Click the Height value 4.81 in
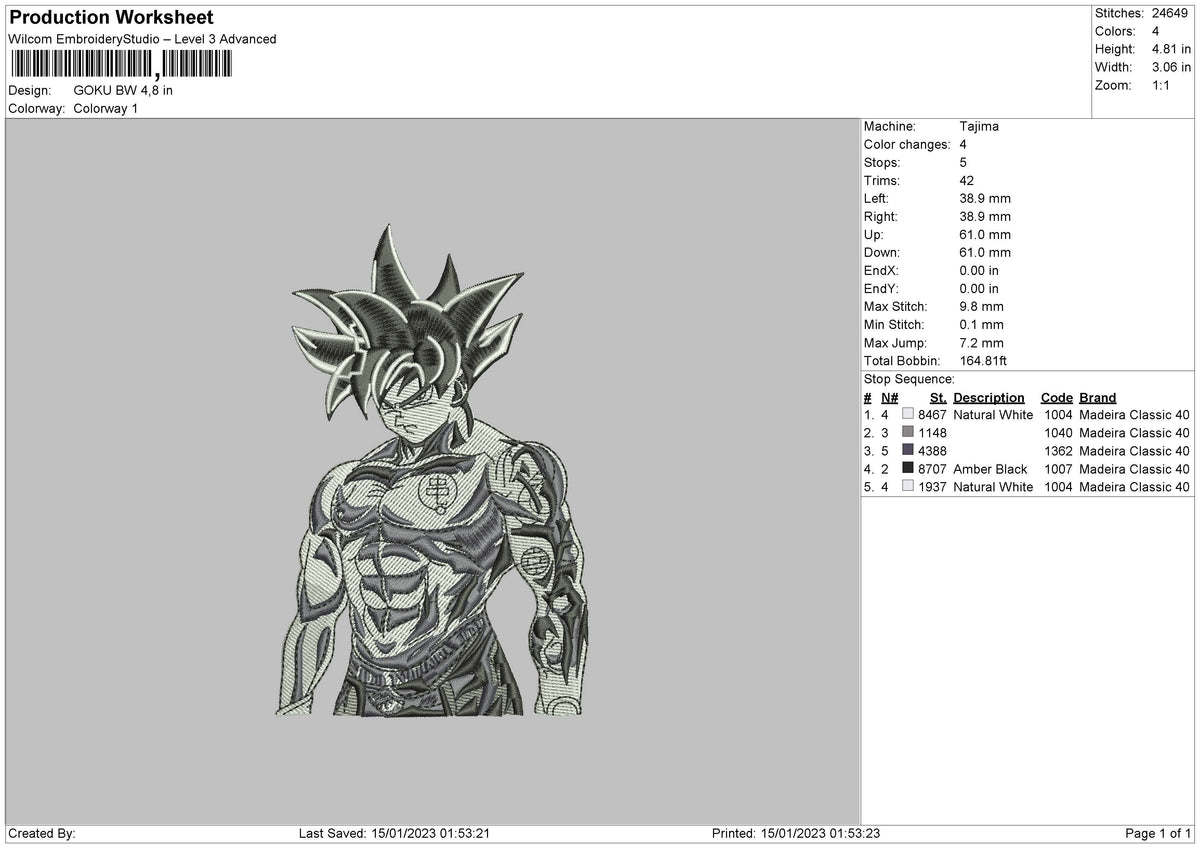Image resolution: width=1200 pixels, height=848 pixels. [1170, 49]
